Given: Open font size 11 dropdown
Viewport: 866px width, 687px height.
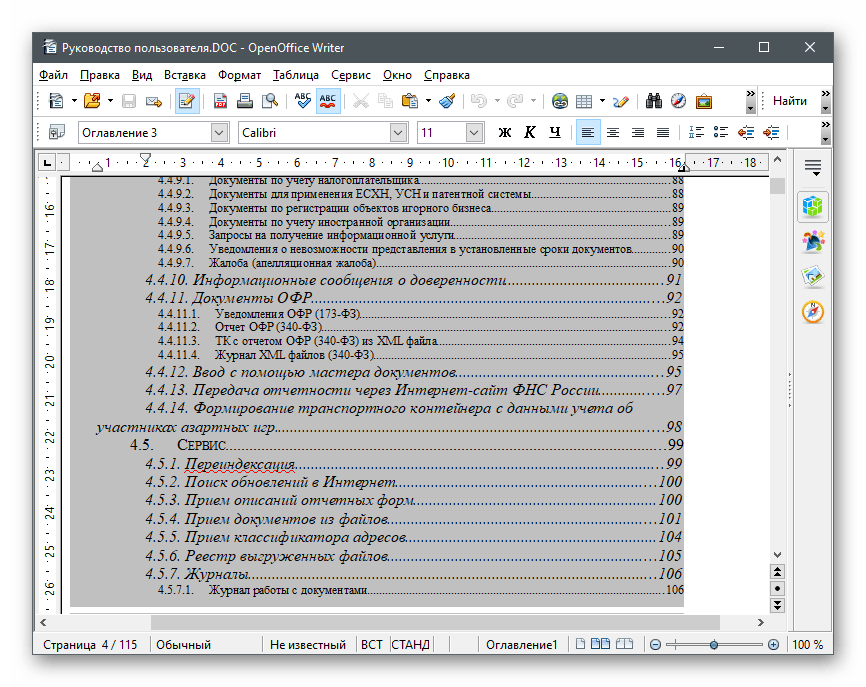Looking at the screenshot, I should pyautogui.click(x=473, y=133).
